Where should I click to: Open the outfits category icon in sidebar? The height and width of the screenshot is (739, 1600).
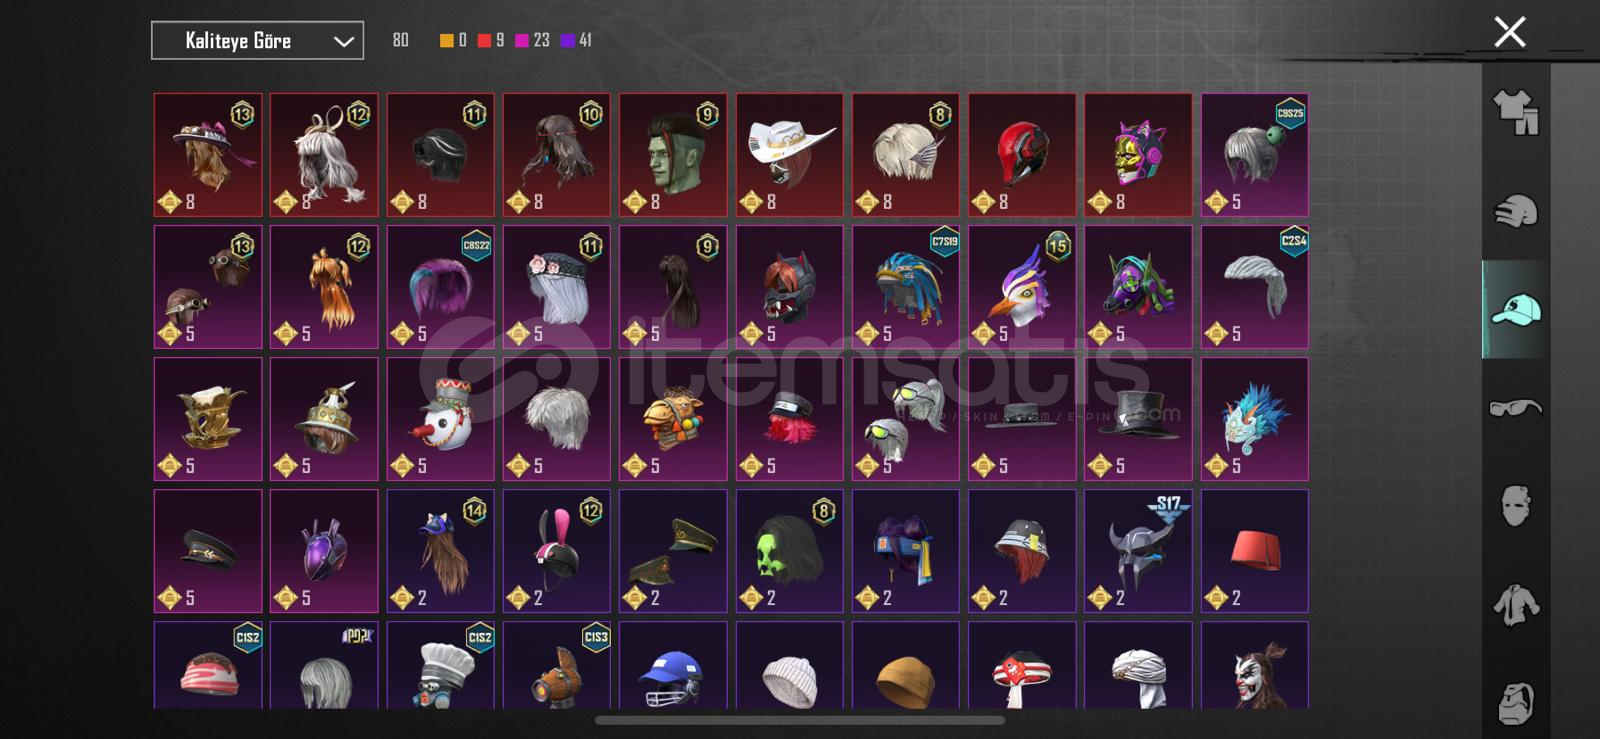pos(1516,112)
